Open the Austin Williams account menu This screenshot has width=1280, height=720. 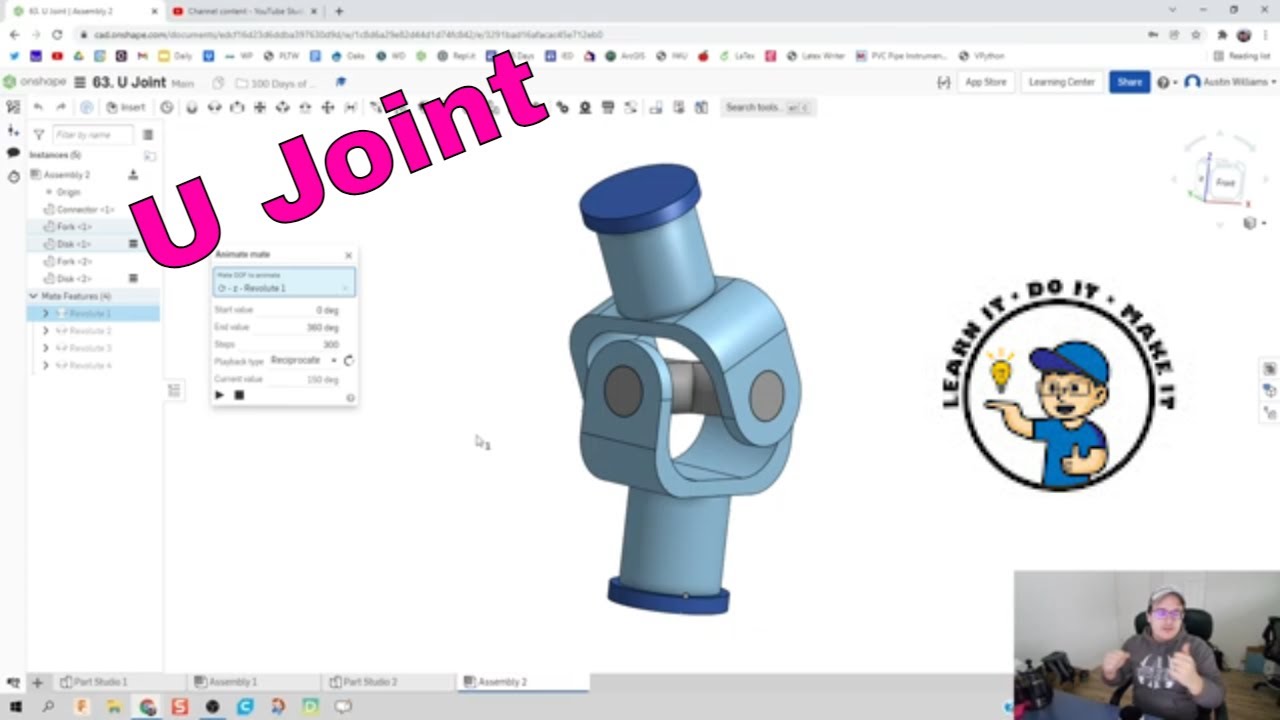tap(1231, 82)
